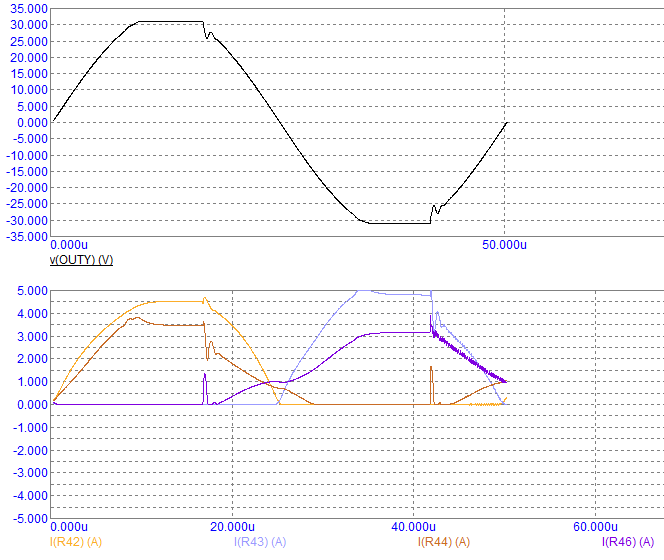Click the 0.000u origin label of upper plot
Viewport: 664px width, 560px height.
(69, 245)
